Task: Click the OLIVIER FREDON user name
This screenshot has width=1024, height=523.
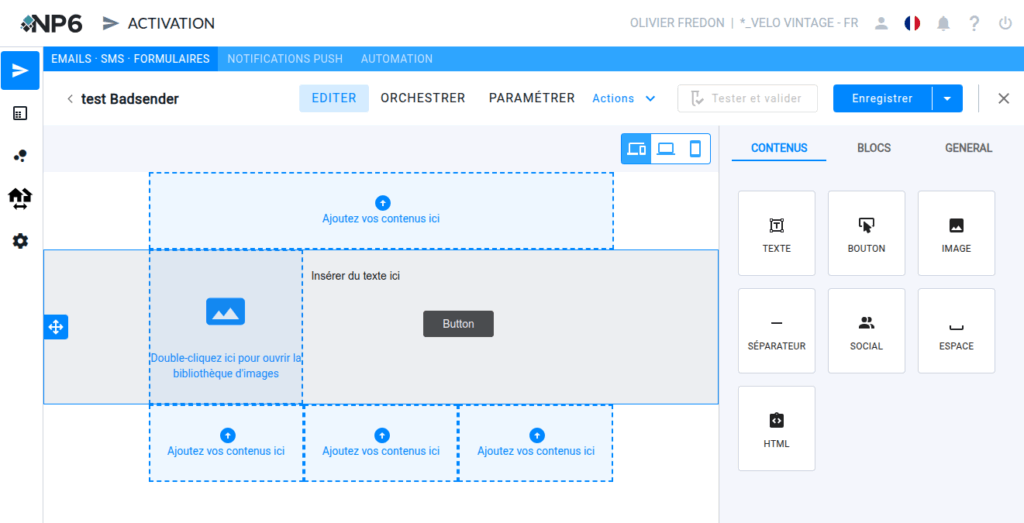Action: [x=677, y=24]
